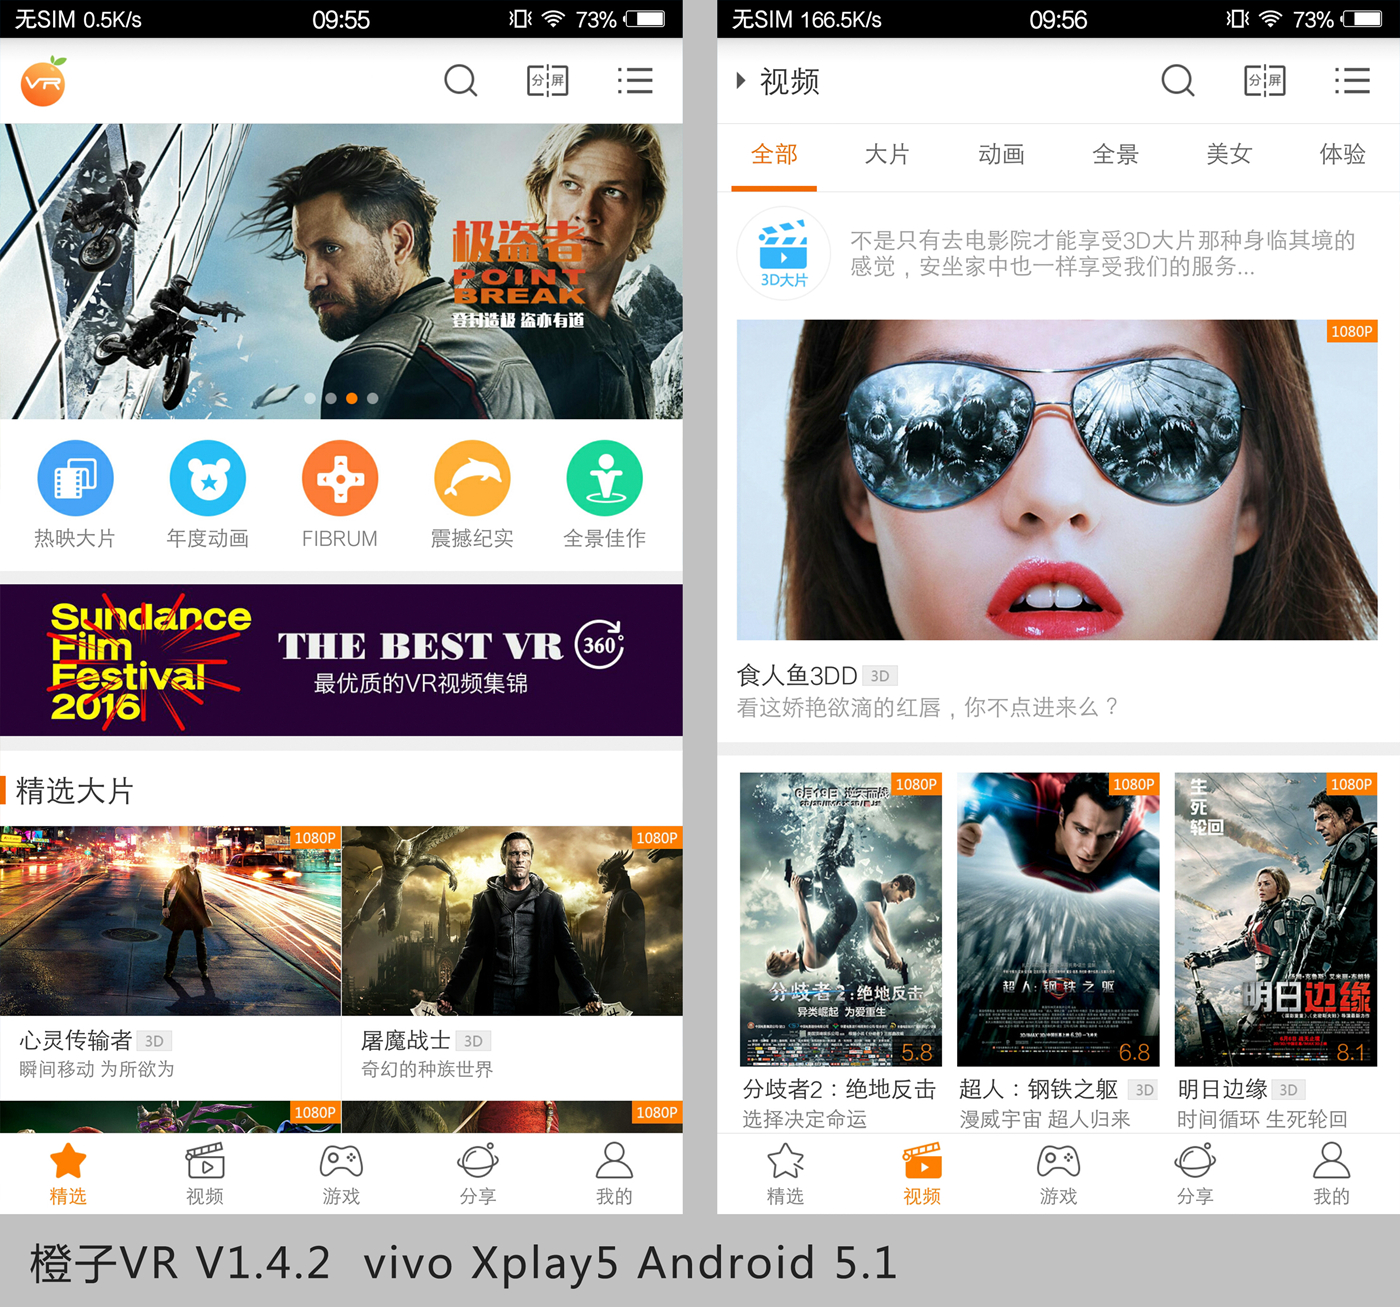This screenshot has height=1307, width=1400.
Task: Toggle split-screen mode on right 视频 screen
Action: coord(1265,81)
